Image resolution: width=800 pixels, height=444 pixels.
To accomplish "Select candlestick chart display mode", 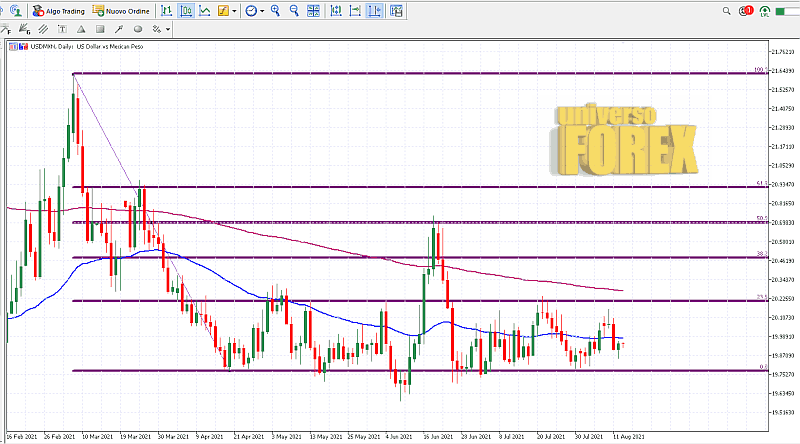I will pos(185,11).
